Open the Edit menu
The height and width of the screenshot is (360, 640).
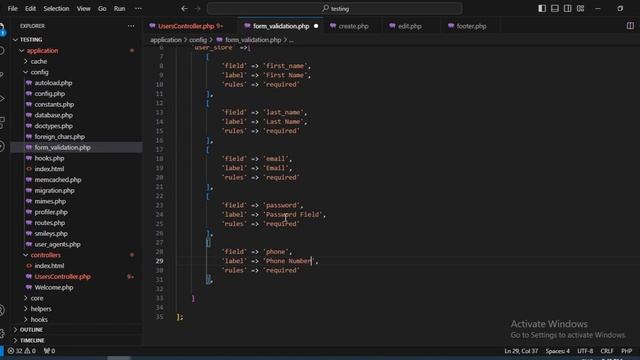30,8
